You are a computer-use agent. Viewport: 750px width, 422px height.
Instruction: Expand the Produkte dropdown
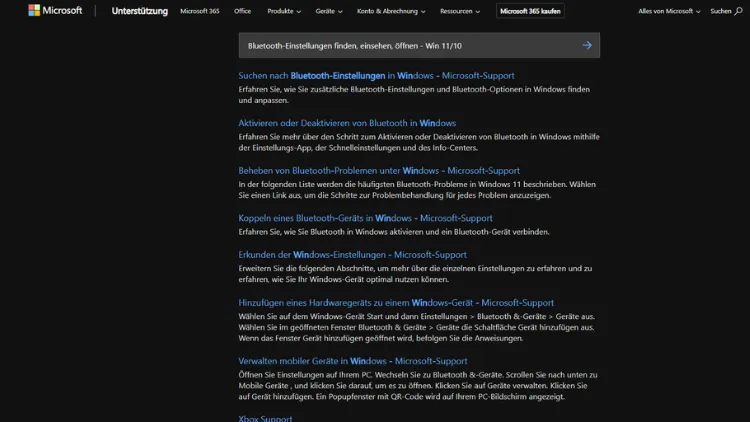pyautogui.click(x=284, y=11)
